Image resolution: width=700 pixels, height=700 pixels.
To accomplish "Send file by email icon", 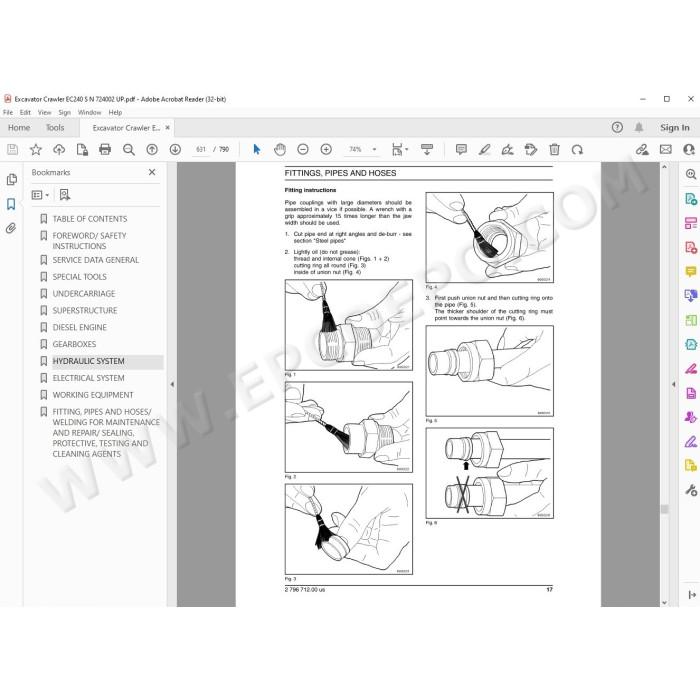I will [666, 150].
